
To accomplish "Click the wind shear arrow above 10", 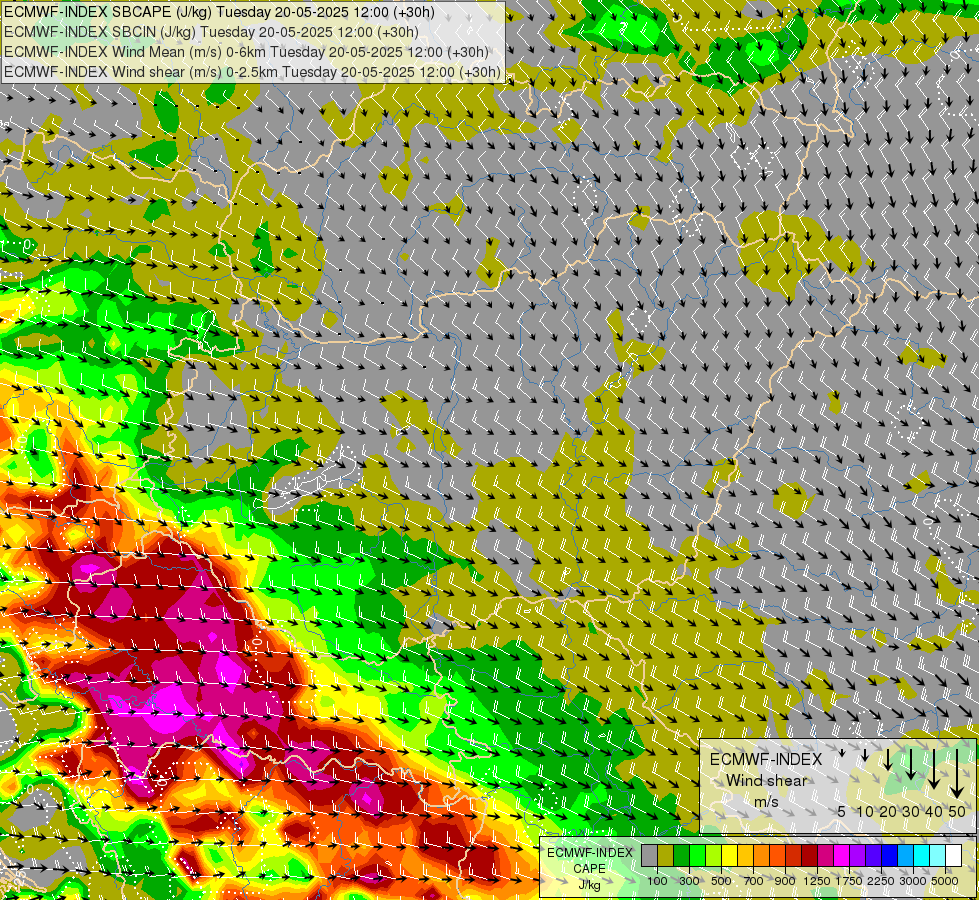I will [x=865, y=755].
